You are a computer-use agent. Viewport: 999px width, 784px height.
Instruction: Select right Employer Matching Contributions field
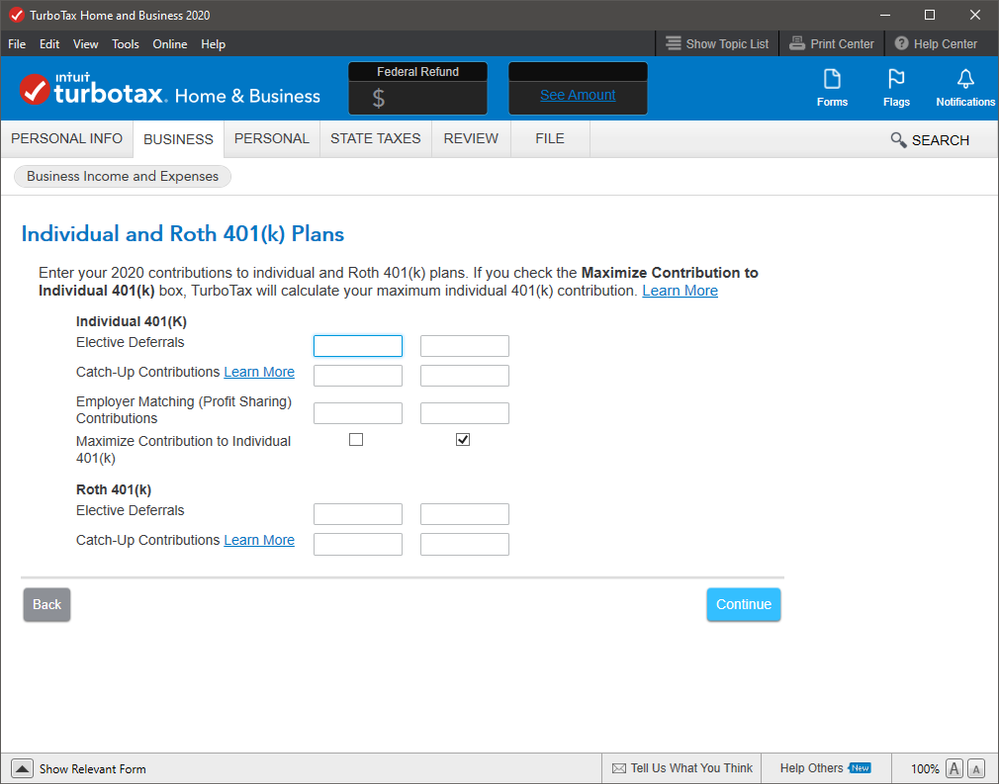[464, 413]
